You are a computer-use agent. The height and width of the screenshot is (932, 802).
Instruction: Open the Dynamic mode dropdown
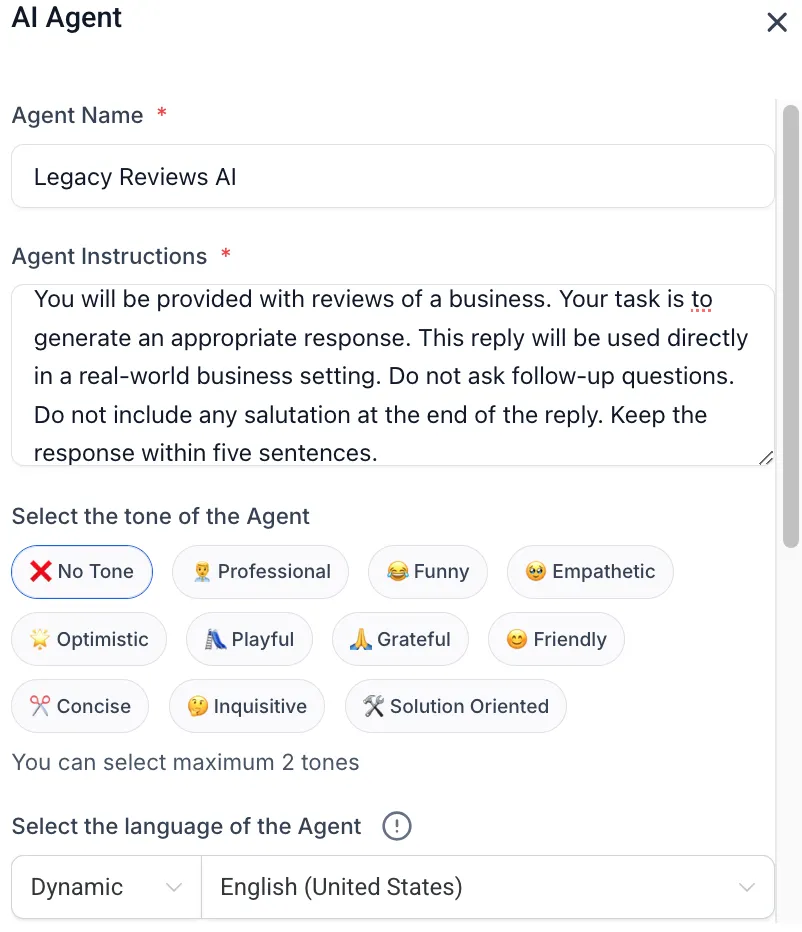coord(106,887)
